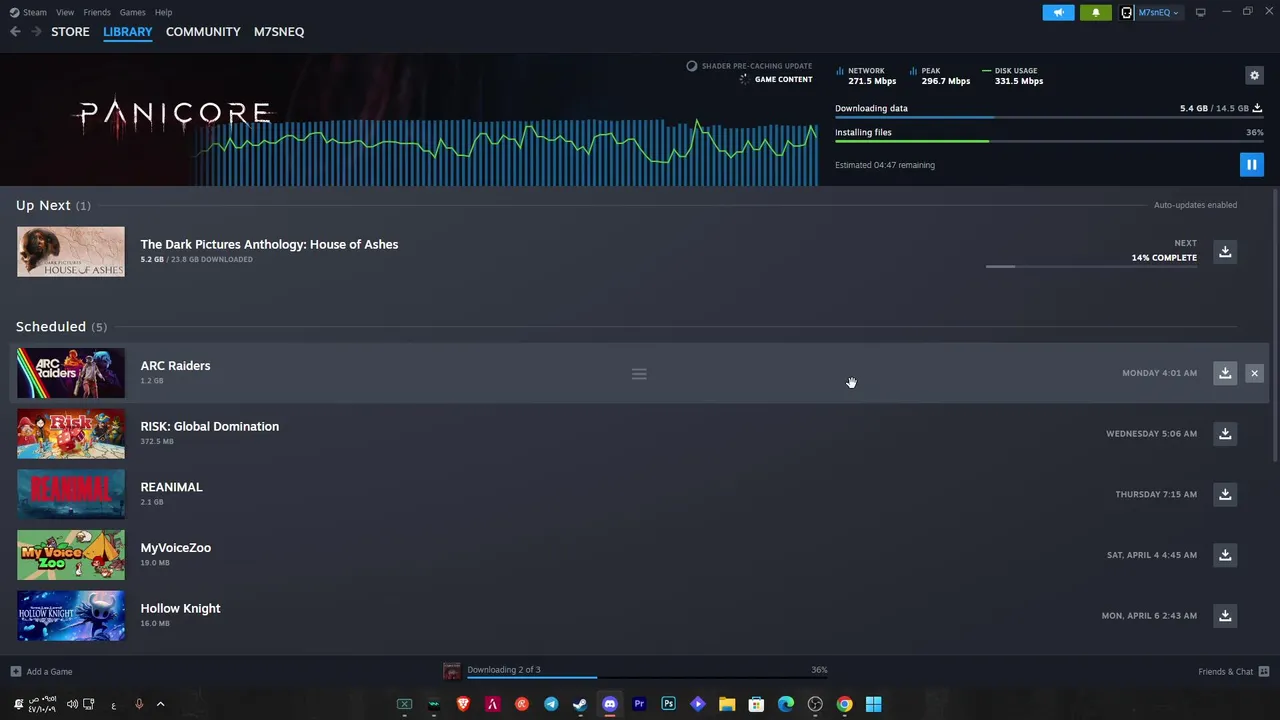Open The Dark Pictures Anthology: House of Ashes title
Viewport: 1280px width, 720px height.
click(269, 244)
